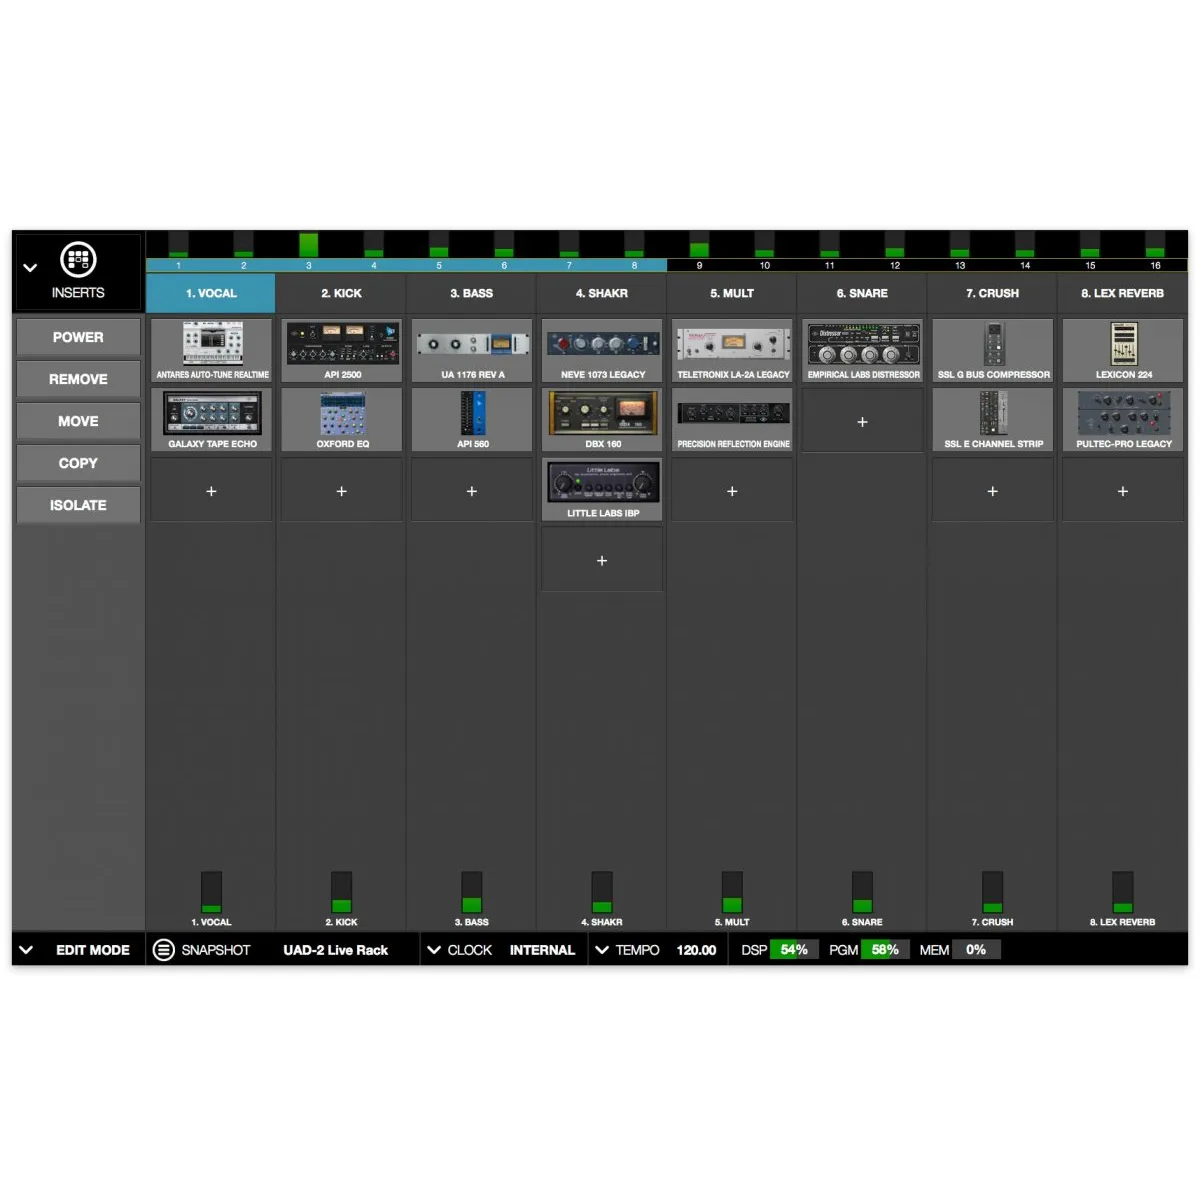This screenshot has width=1200, height=1200.
Task: Open the Little Labs IBP plugin
Action: point(602,489)
